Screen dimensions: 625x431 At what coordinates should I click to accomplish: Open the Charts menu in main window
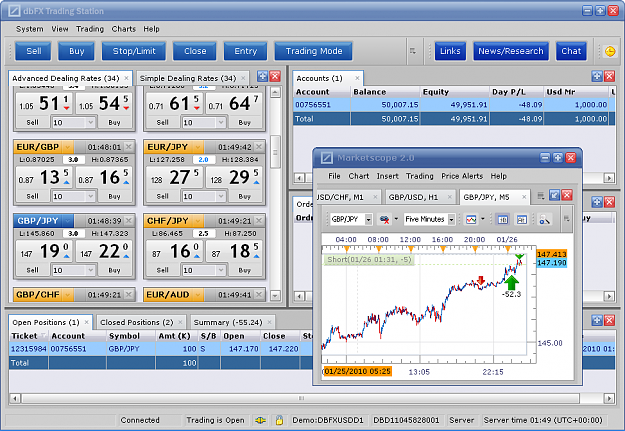point(124,29)
